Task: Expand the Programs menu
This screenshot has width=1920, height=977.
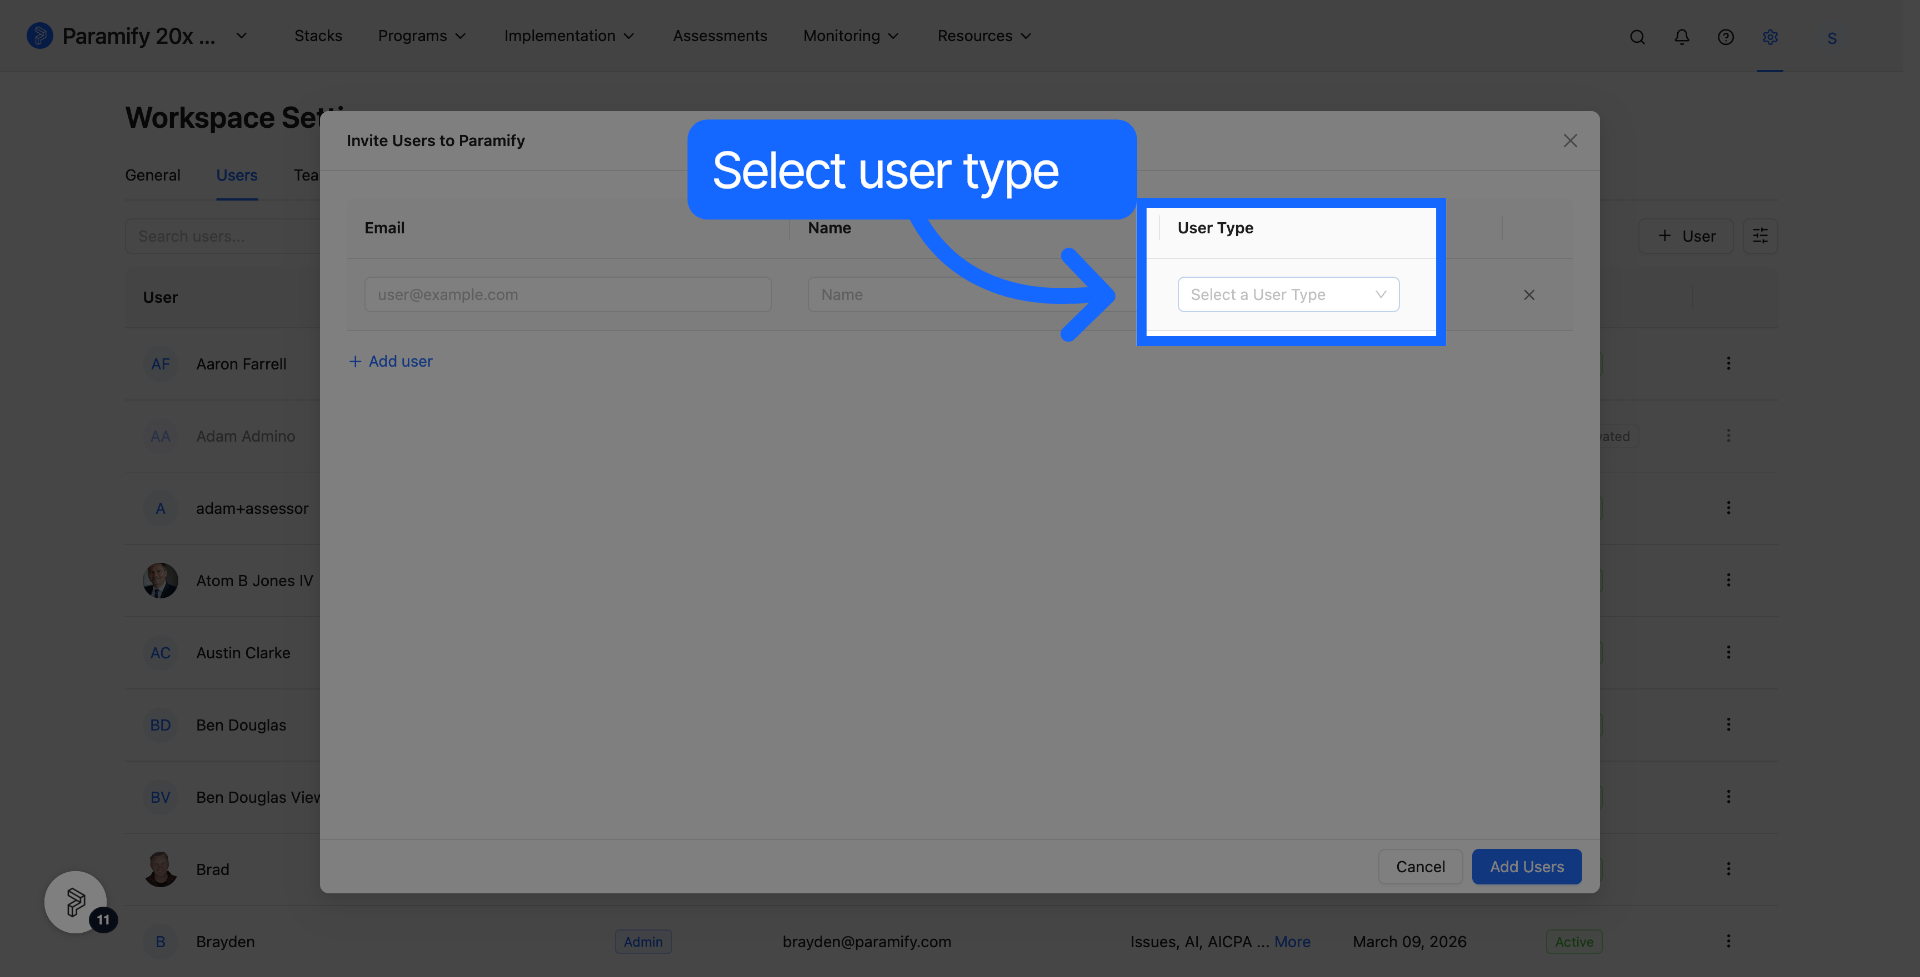Action: [422, 36]
